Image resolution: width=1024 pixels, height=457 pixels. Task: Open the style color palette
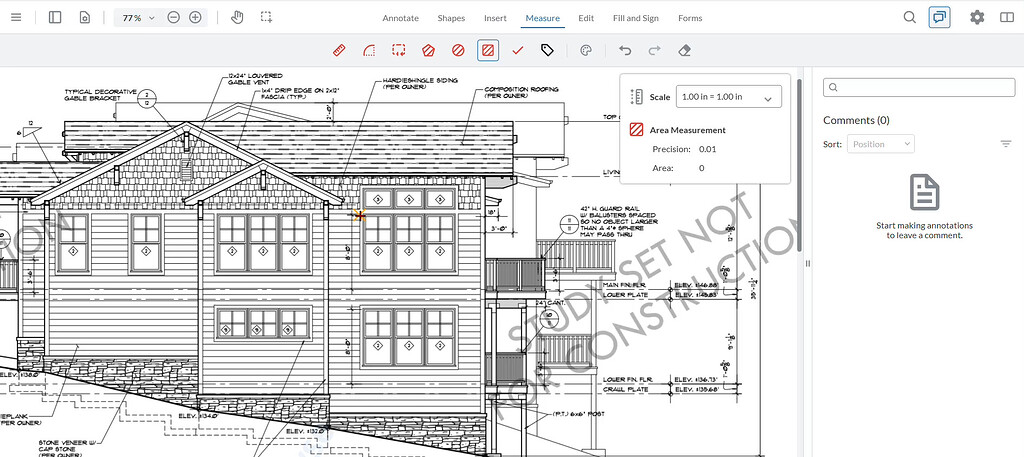(586, 50)
